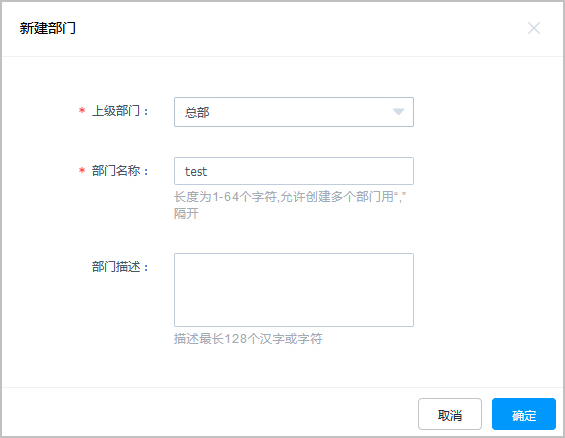Click the 上级部门 field label
565x438 pixels.
tap(120, 111)
